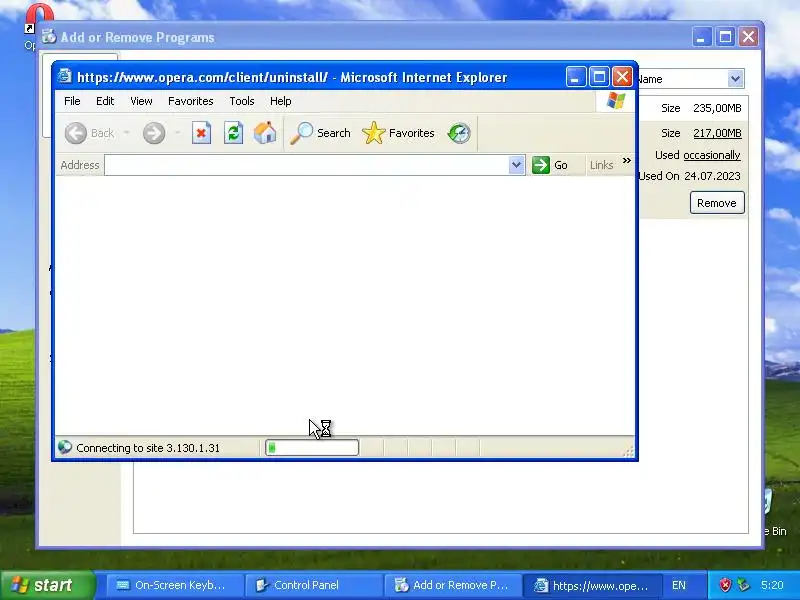Open the Search pane magnifier
The image size is (800, 600).
(x=302, y=133)
